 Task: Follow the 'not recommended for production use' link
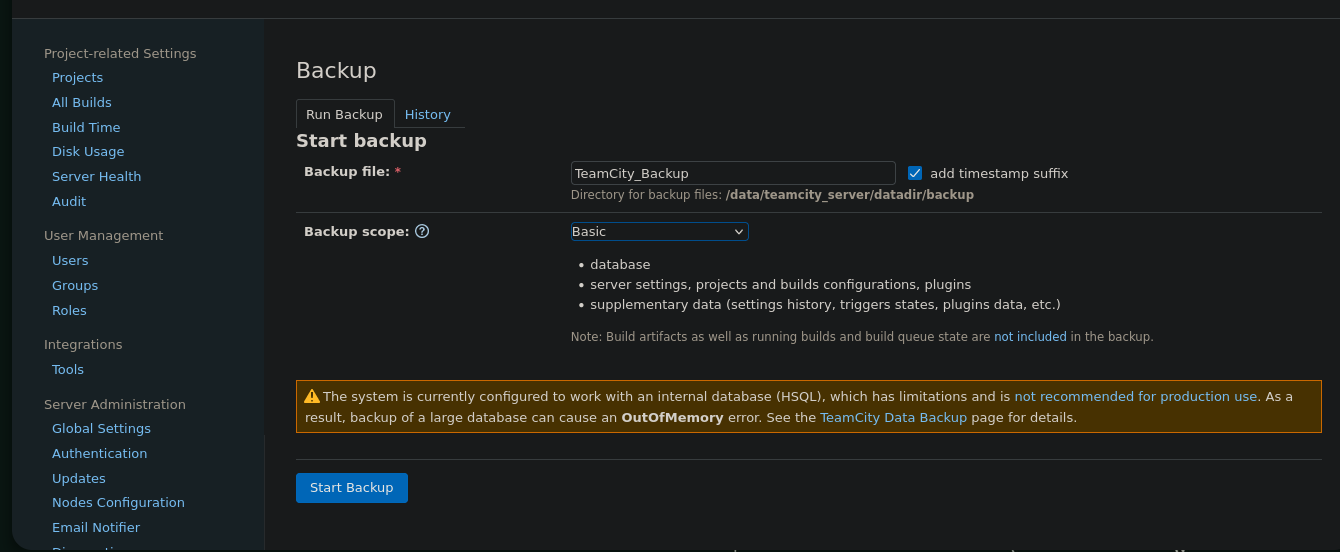pos(1135,396)
